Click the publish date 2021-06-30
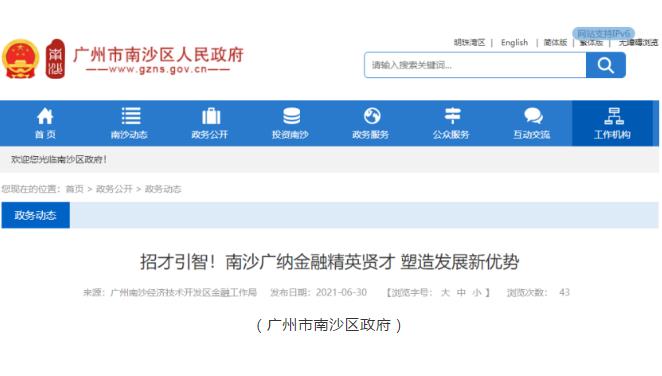662x376 pixels. point(341,292)
